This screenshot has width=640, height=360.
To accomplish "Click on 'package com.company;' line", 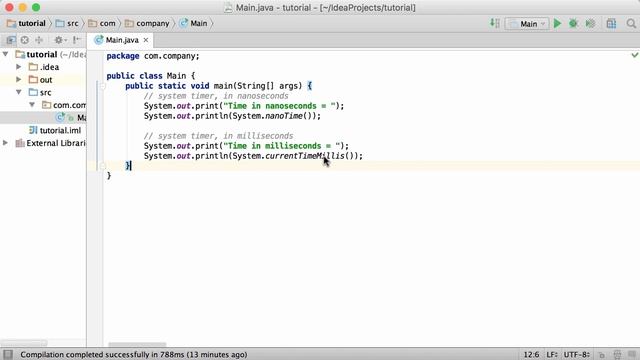I will click(x=153, y=56).
